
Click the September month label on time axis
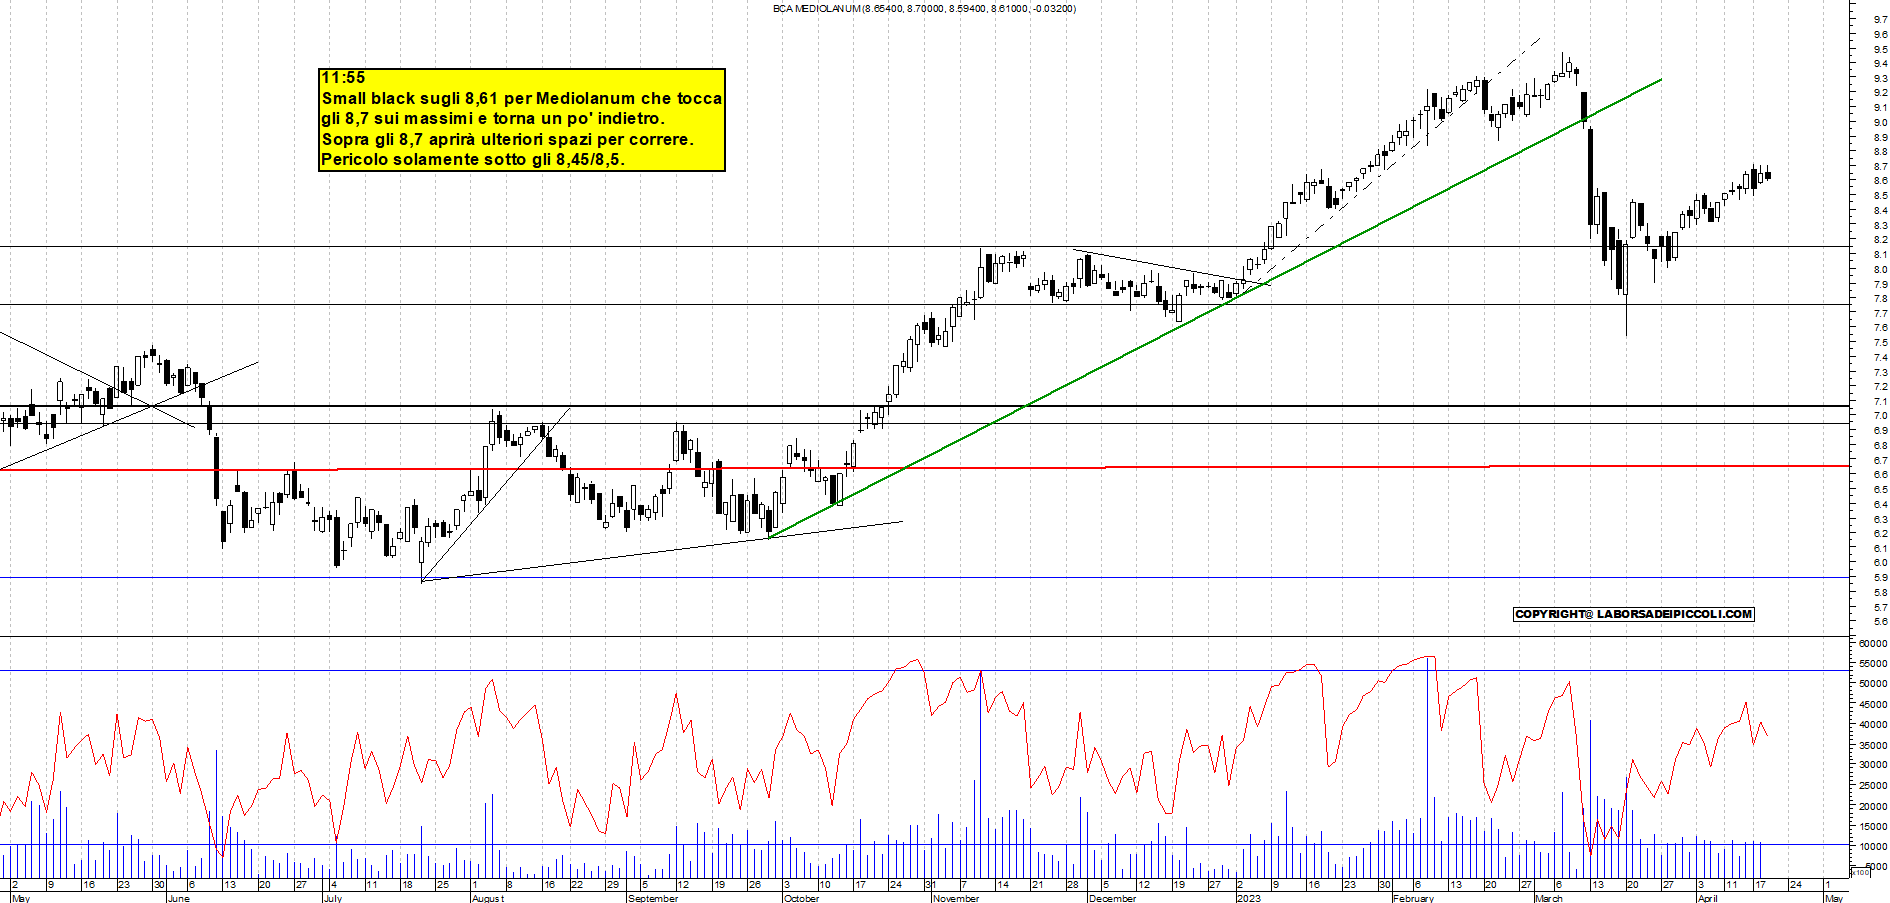point(653,898)
